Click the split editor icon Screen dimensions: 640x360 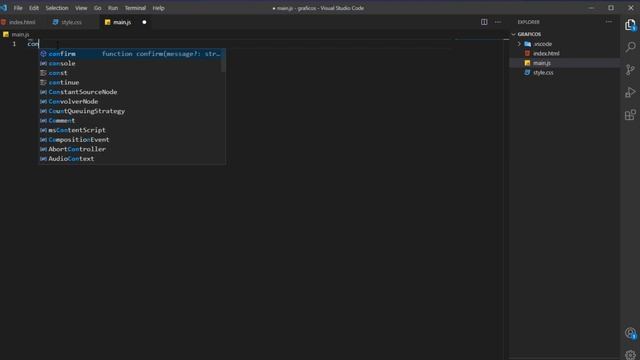(484, 22)
